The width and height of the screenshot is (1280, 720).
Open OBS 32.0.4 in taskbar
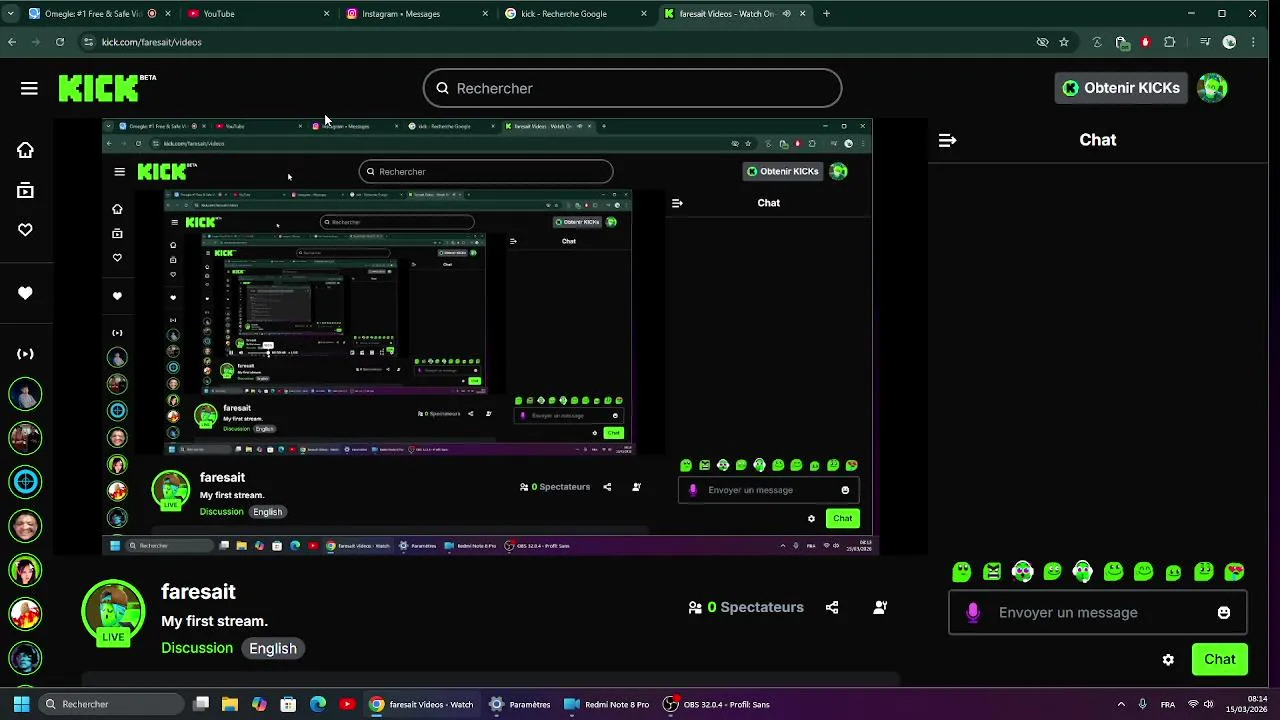[x=716, y=704]
